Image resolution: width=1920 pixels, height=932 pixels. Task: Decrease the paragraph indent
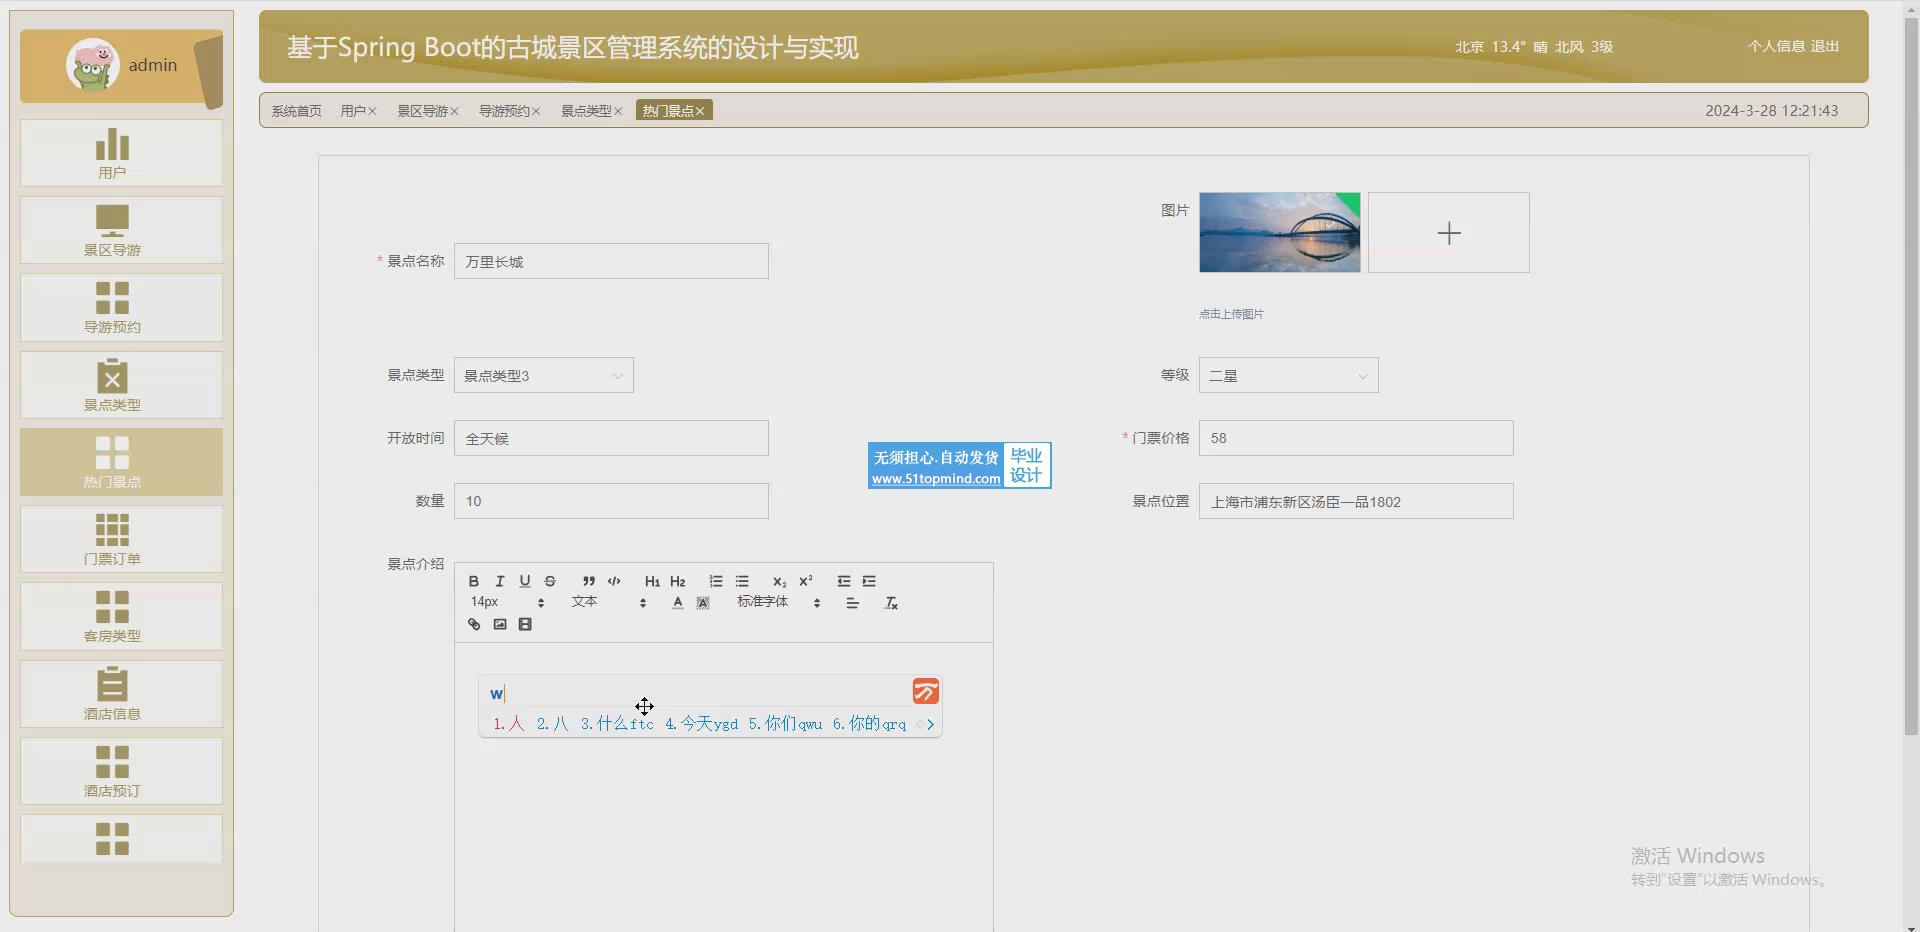click(844, 581)
